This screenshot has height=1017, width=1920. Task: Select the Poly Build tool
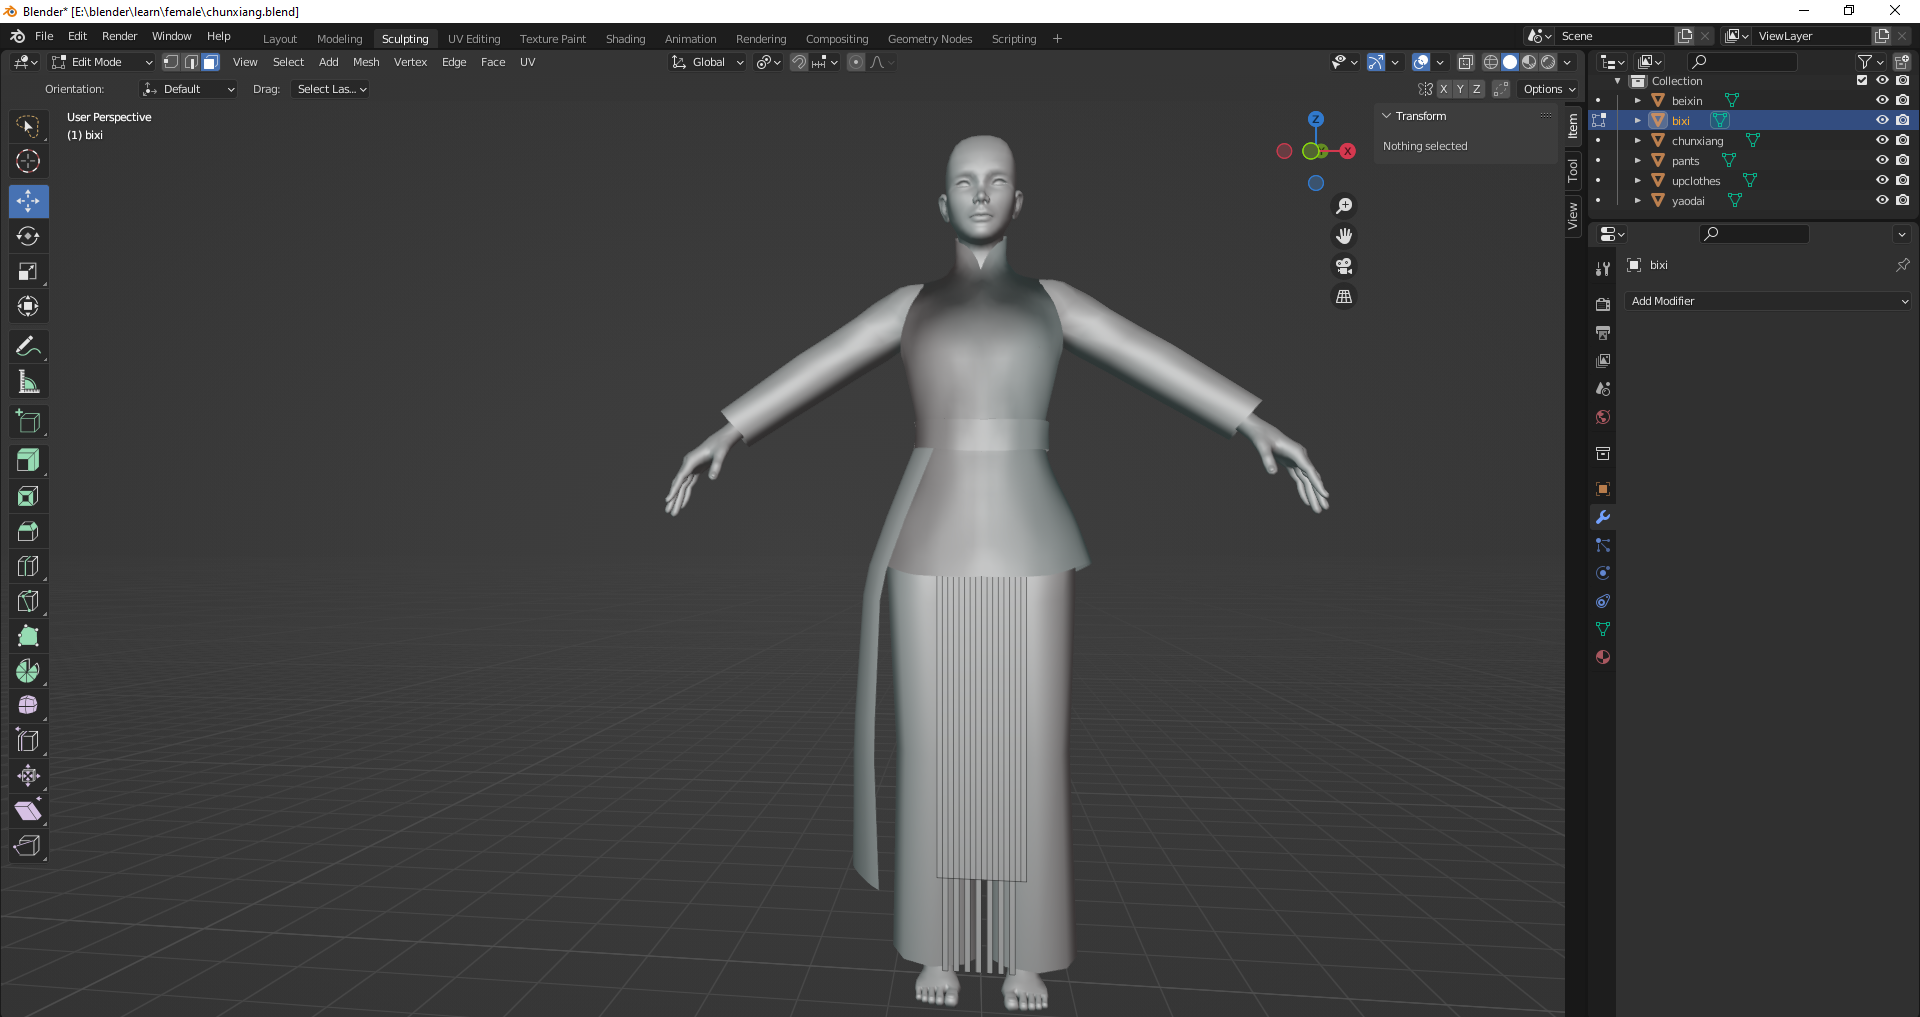(x=28, y=636)
